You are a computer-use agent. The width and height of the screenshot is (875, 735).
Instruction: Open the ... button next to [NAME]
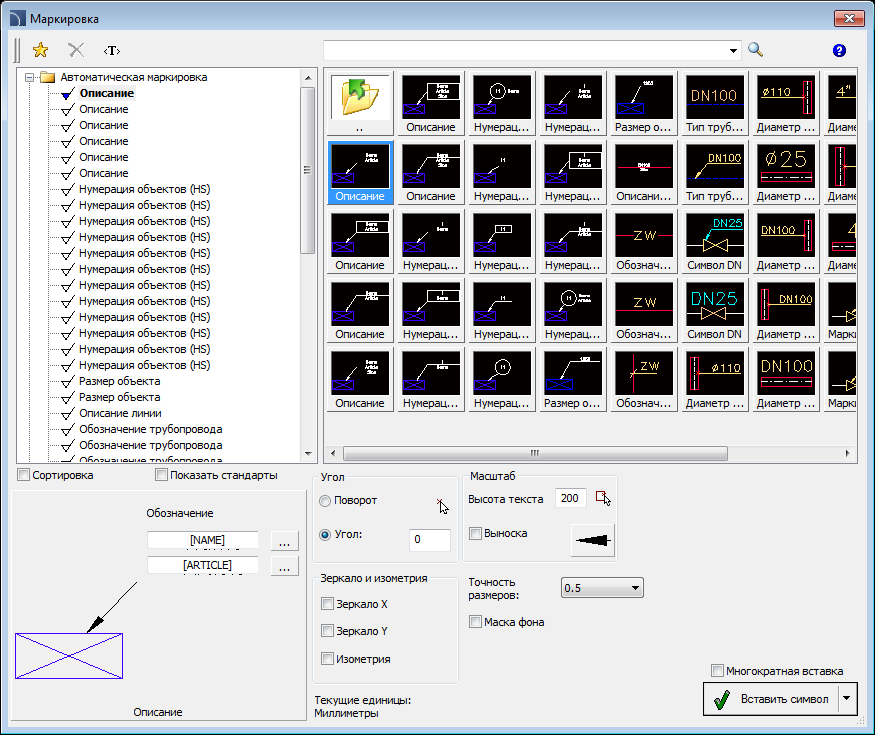(x=284, y=540)
